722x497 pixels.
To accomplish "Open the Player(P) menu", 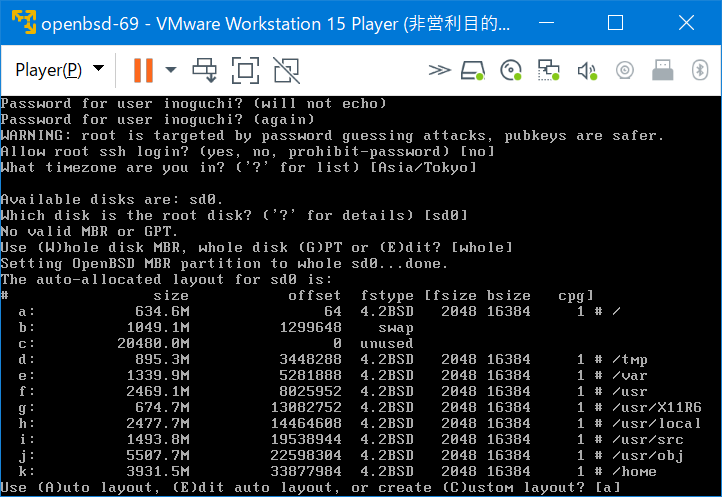I will (48, 70).
